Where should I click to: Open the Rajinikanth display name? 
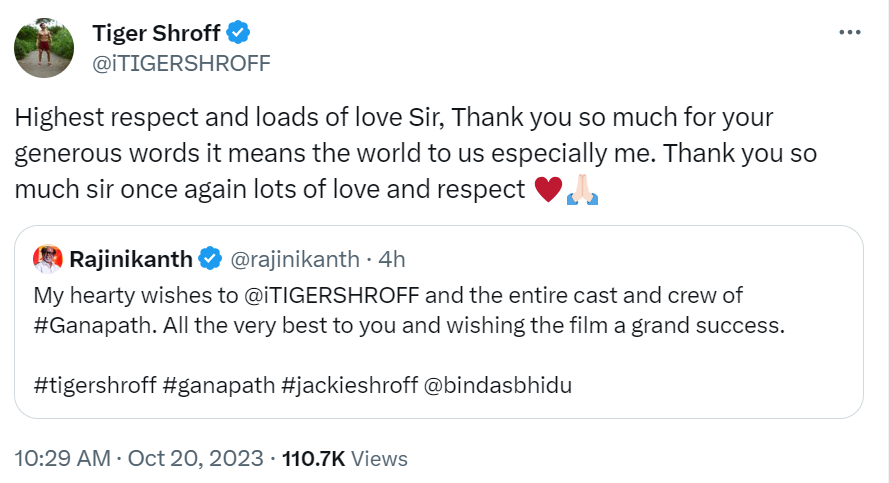(x=130, y=260)
